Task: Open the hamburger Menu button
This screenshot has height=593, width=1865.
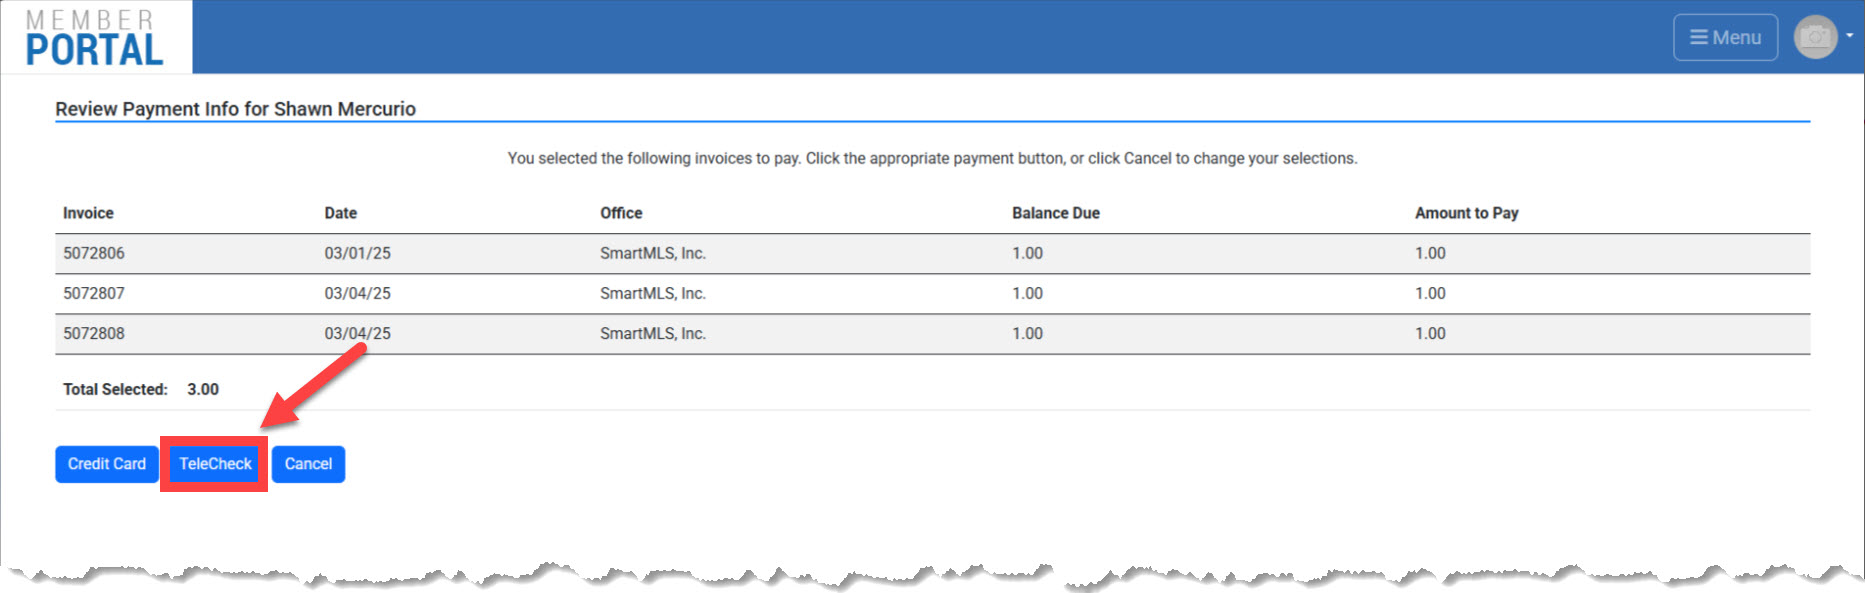Action: (1725, 37)
